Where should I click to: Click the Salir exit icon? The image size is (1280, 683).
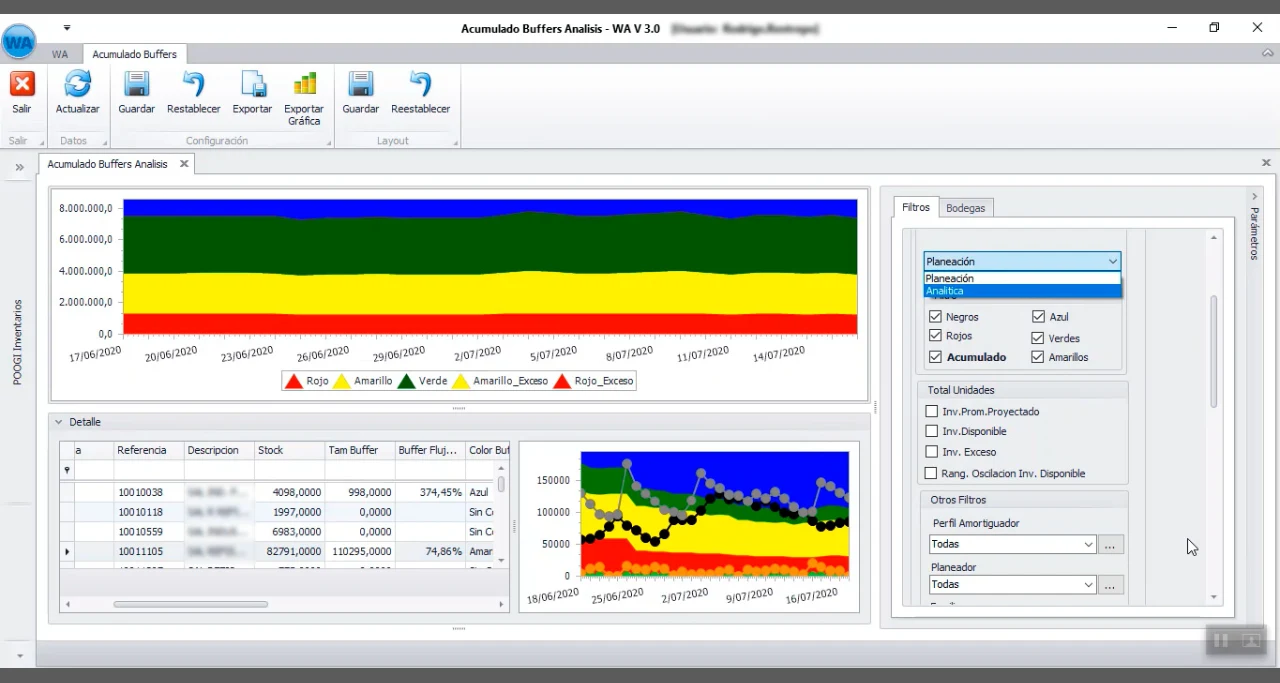tap(22, 84)
